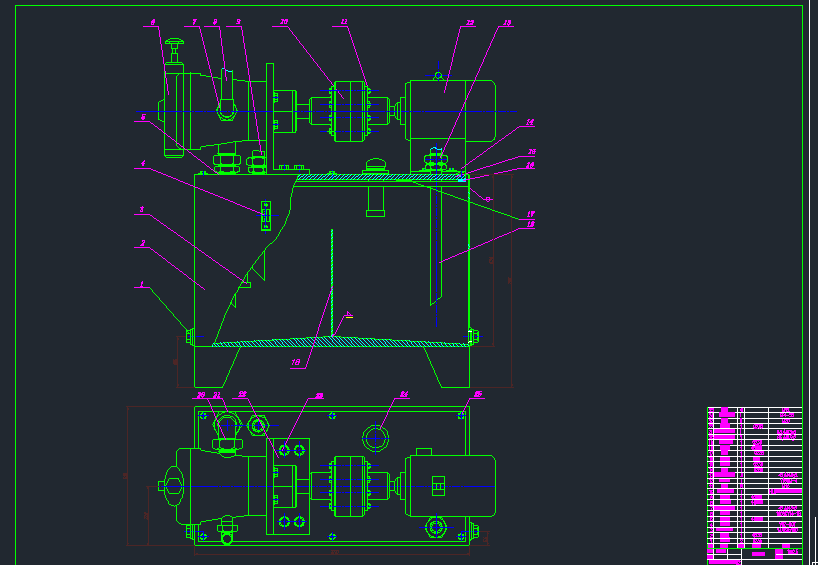
Task: Select callout label 4 for the level gauge
Action: (x=143, y=164)
